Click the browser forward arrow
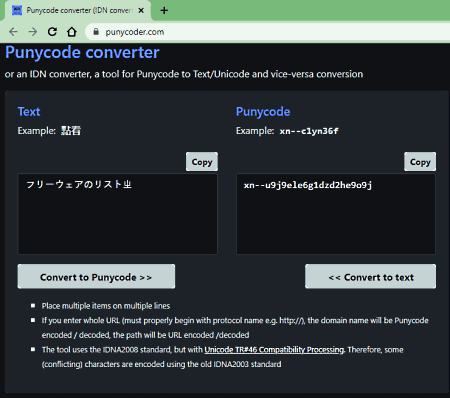Image resolution: width=450 pixels, height=398 pixels. pos(33,32)
